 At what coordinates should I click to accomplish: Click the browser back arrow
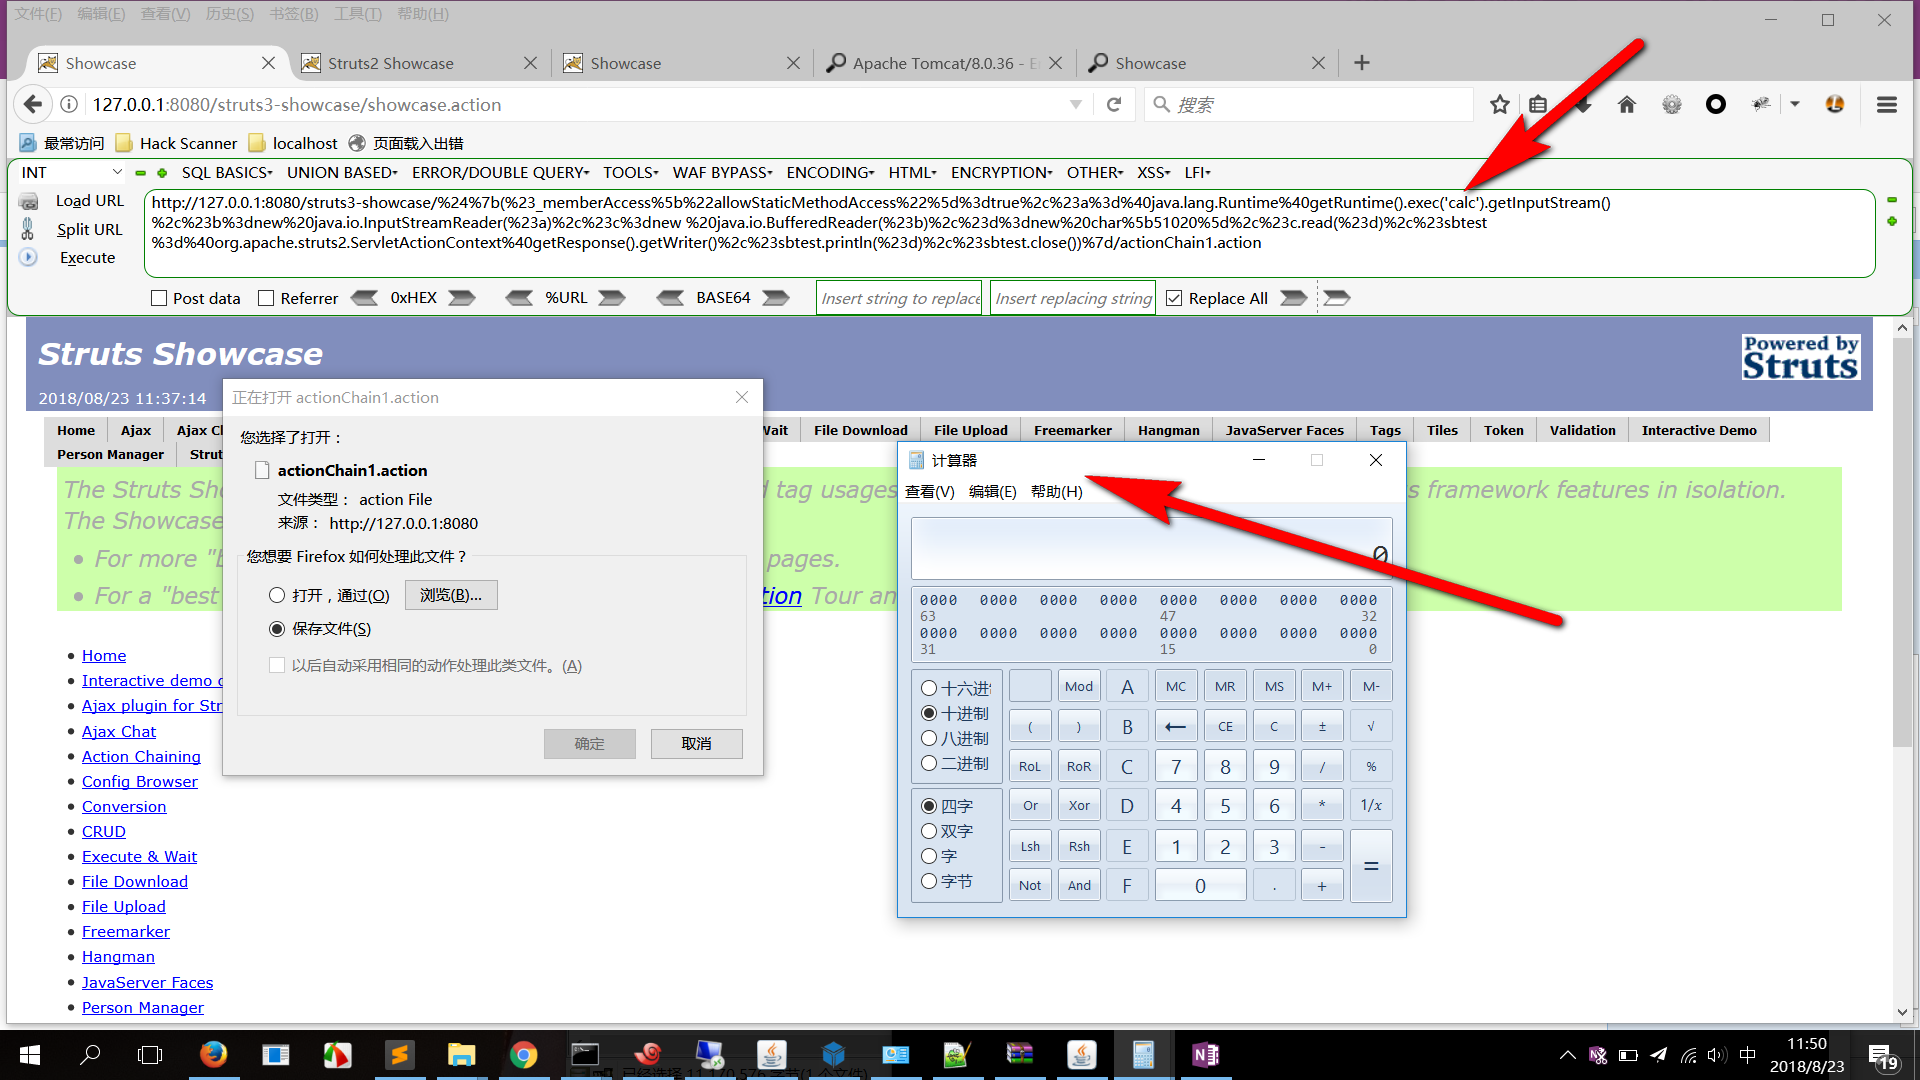(33, 104)
